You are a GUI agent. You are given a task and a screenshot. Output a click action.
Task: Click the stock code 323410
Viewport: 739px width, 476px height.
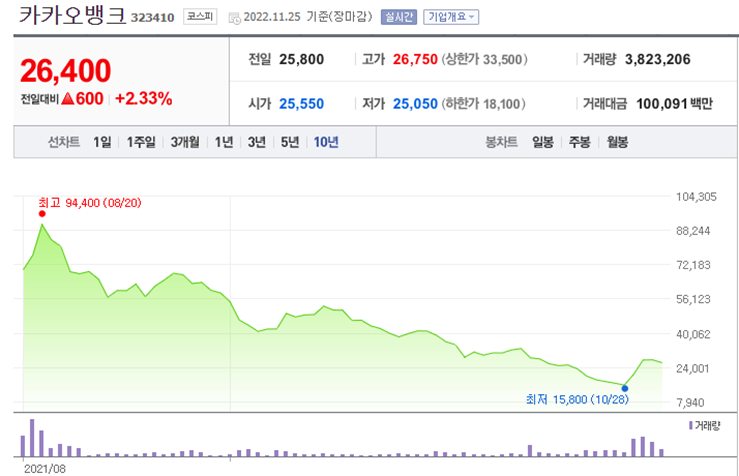click(153, 18)
